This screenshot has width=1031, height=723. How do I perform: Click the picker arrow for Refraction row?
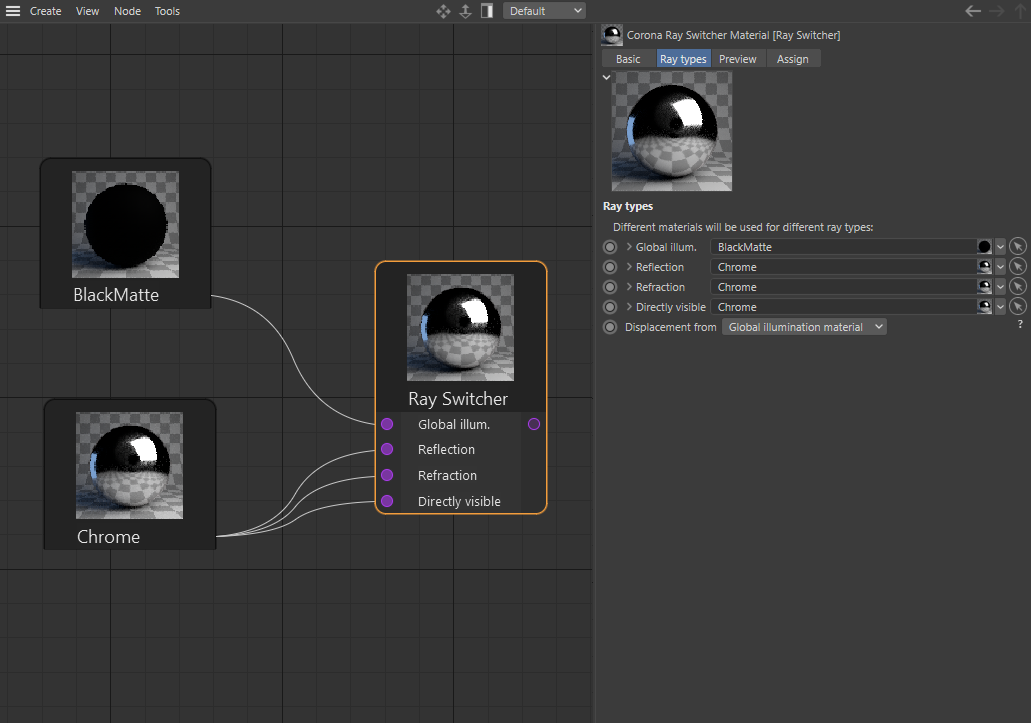click(1017, 287)
